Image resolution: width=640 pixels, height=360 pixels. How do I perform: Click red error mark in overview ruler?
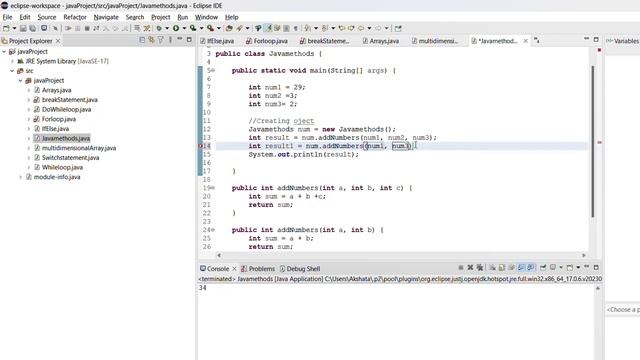(x=599, y=142)
